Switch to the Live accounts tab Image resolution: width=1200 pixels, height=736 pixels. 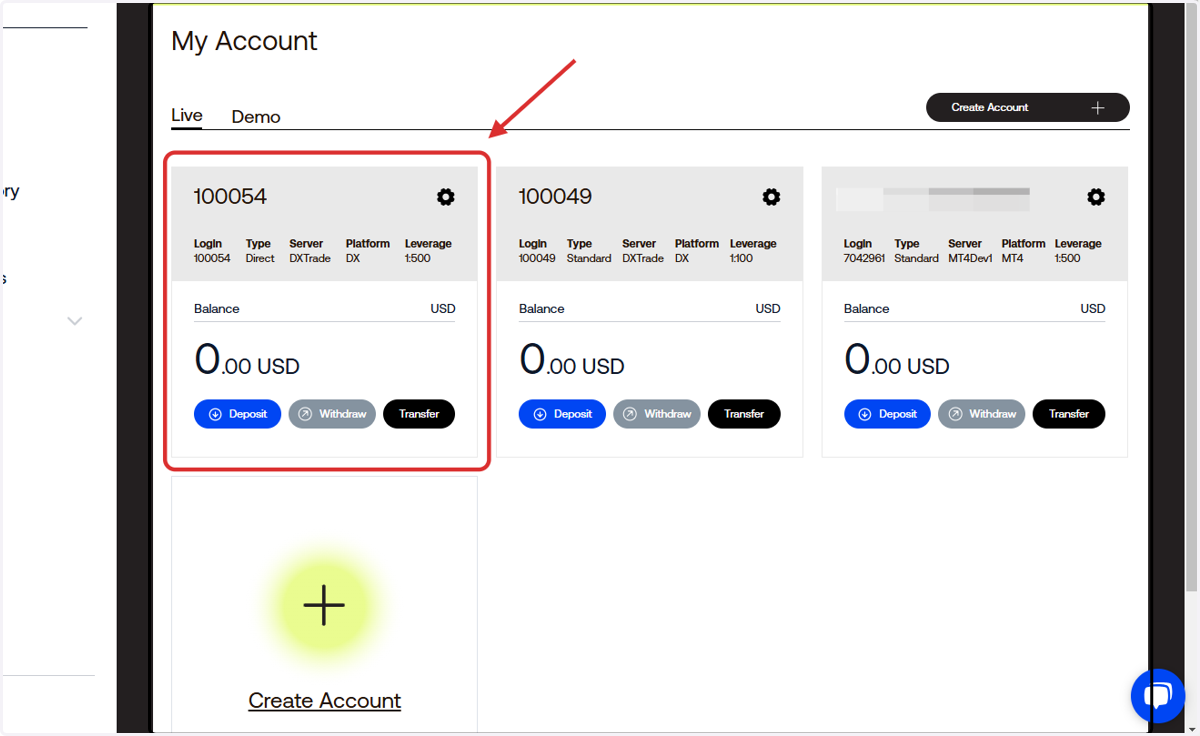click(187, 116)
